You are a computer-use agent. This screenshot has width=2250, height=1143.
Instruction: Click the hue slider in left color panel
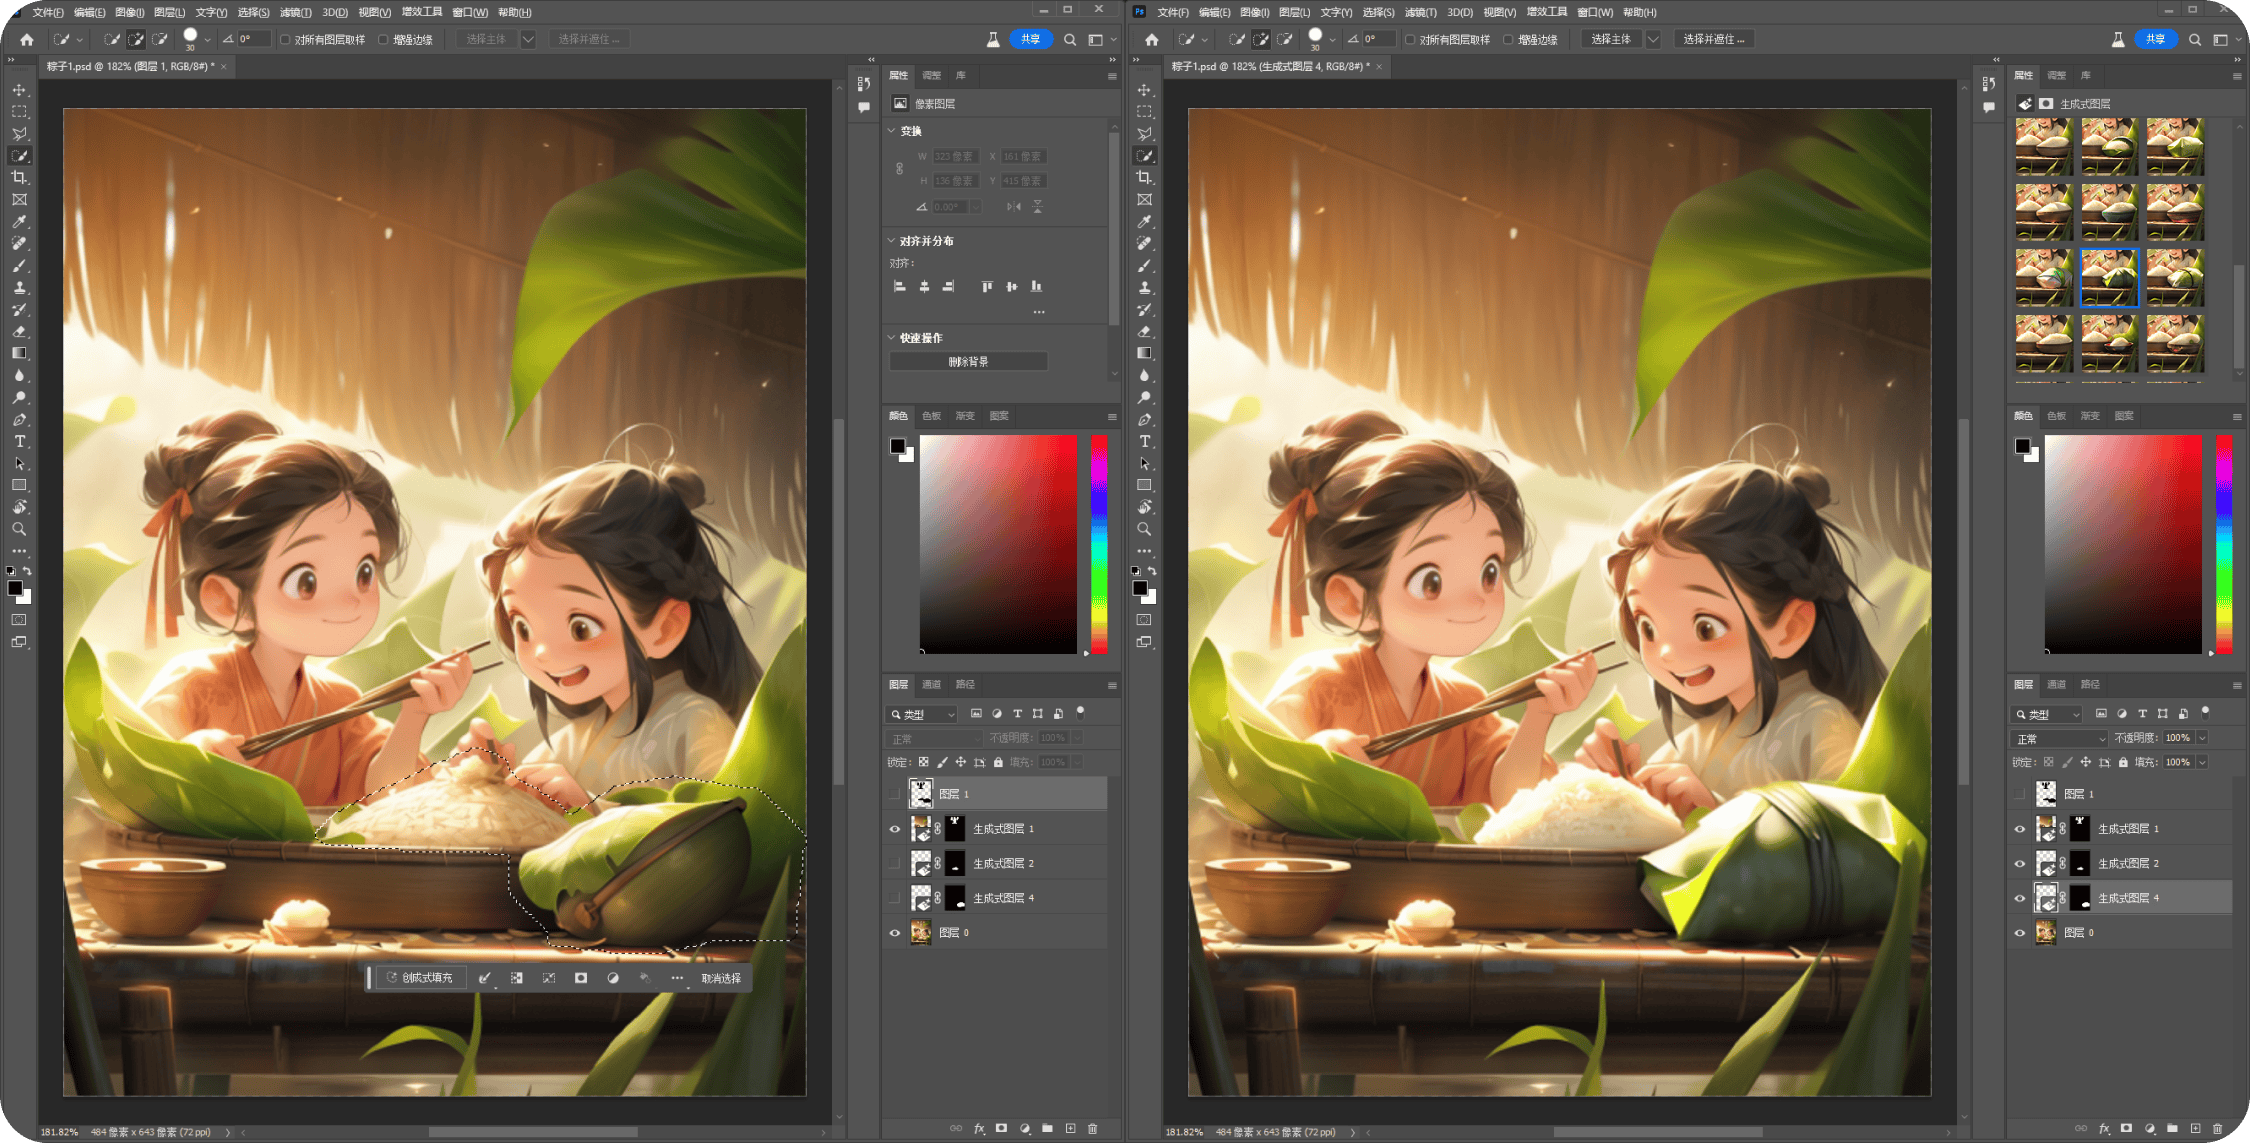coord(1099,545)
